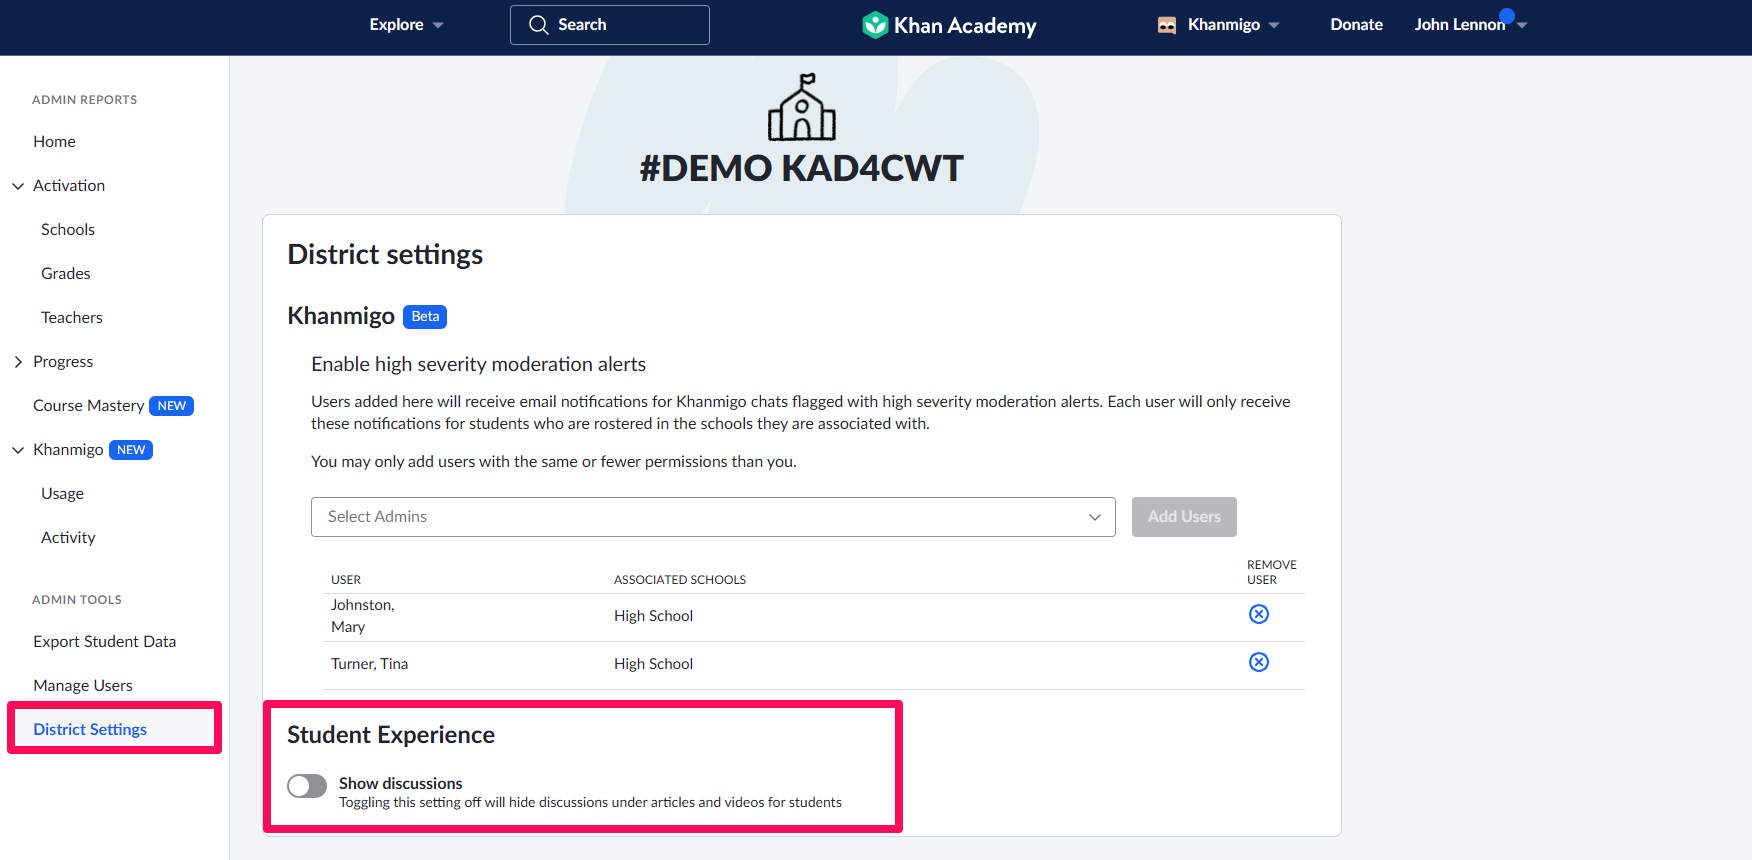Click High School in the Mary Johnston row
Screen dimensions: 1752x860
653,616
